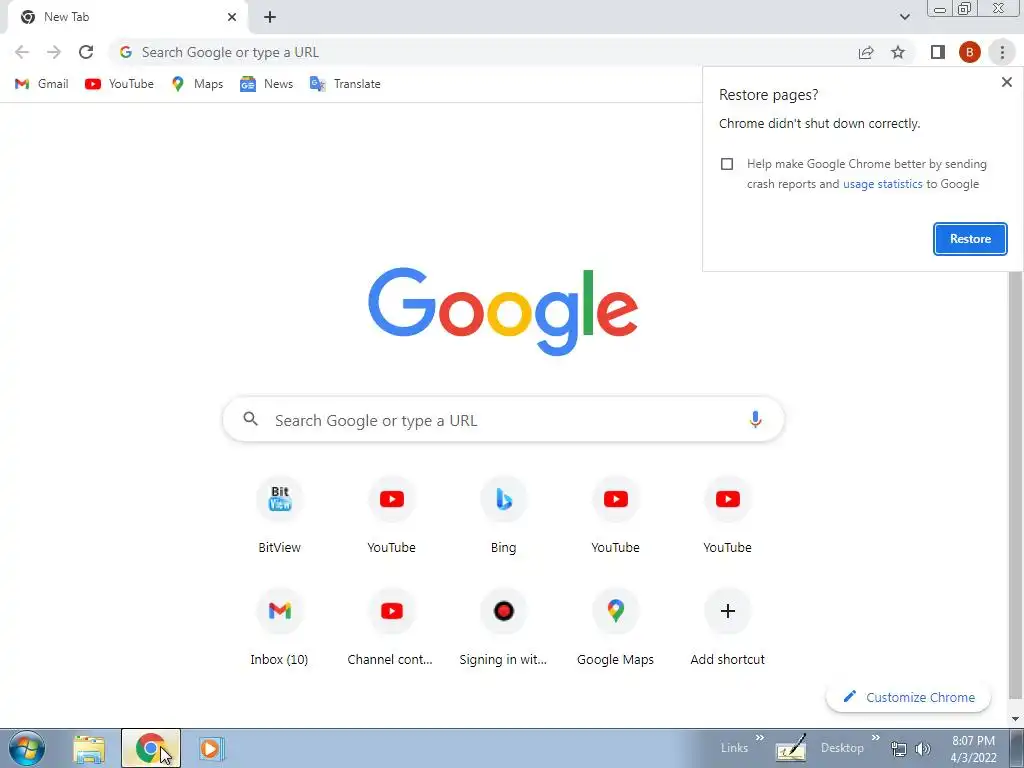Click the Restore button

tap(970, 239)
